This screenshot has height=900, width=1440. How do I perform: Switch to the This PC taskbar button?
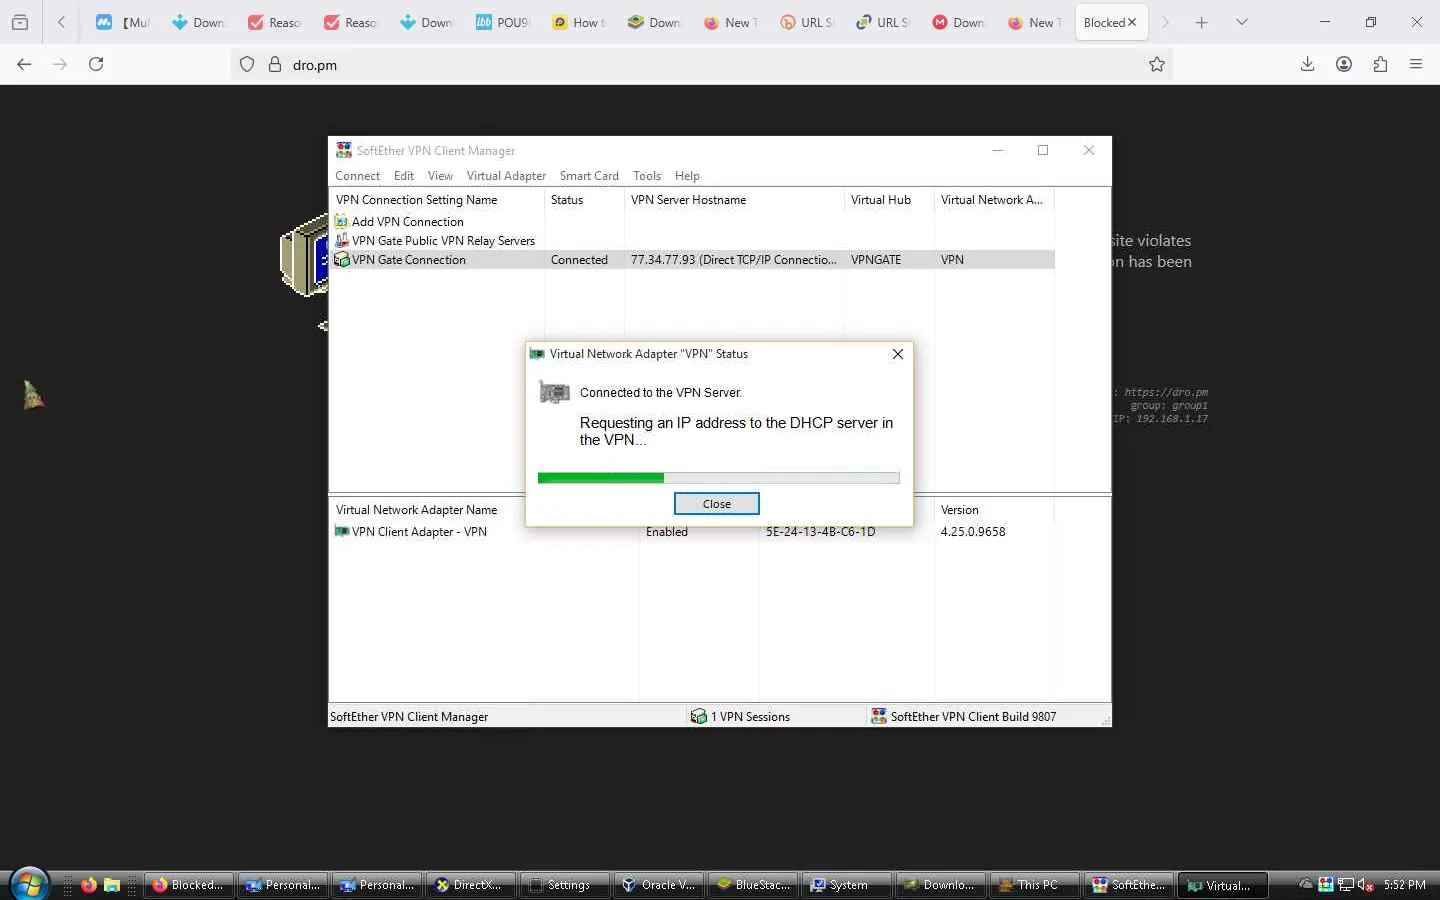(1035, 885)
